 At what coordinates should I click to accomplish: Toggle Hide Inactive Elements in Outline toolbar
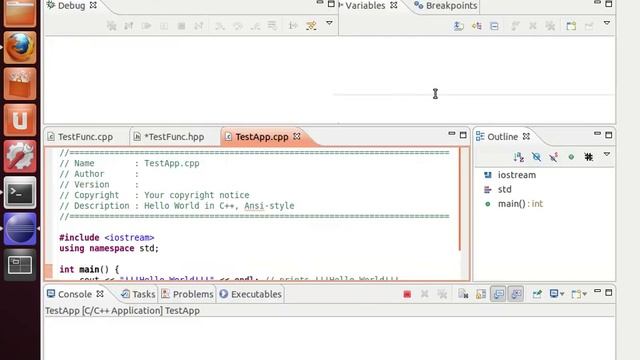589,157
